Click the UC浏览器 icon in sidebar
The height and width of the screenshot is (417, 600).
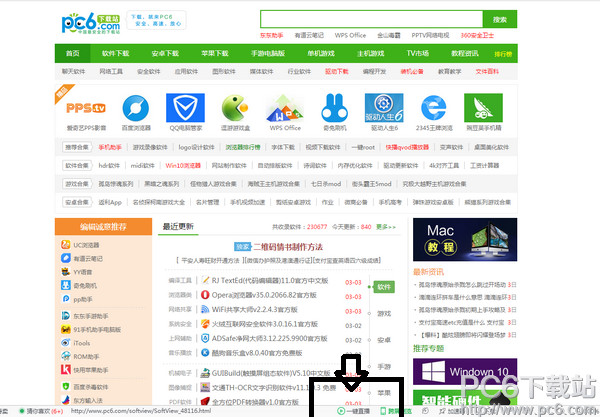pyautogui.click(x=65, y=244)
